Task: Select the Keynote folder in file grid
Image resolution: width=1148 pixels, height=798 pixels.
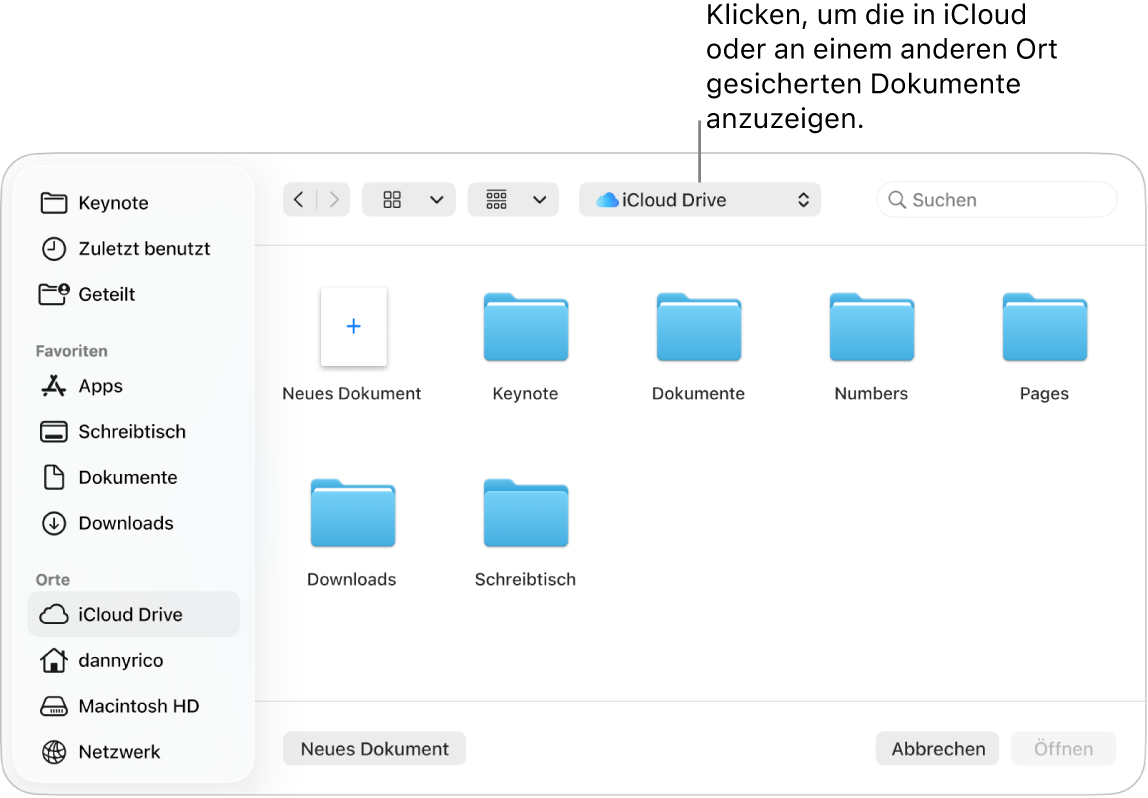Action: coord(526,327)
